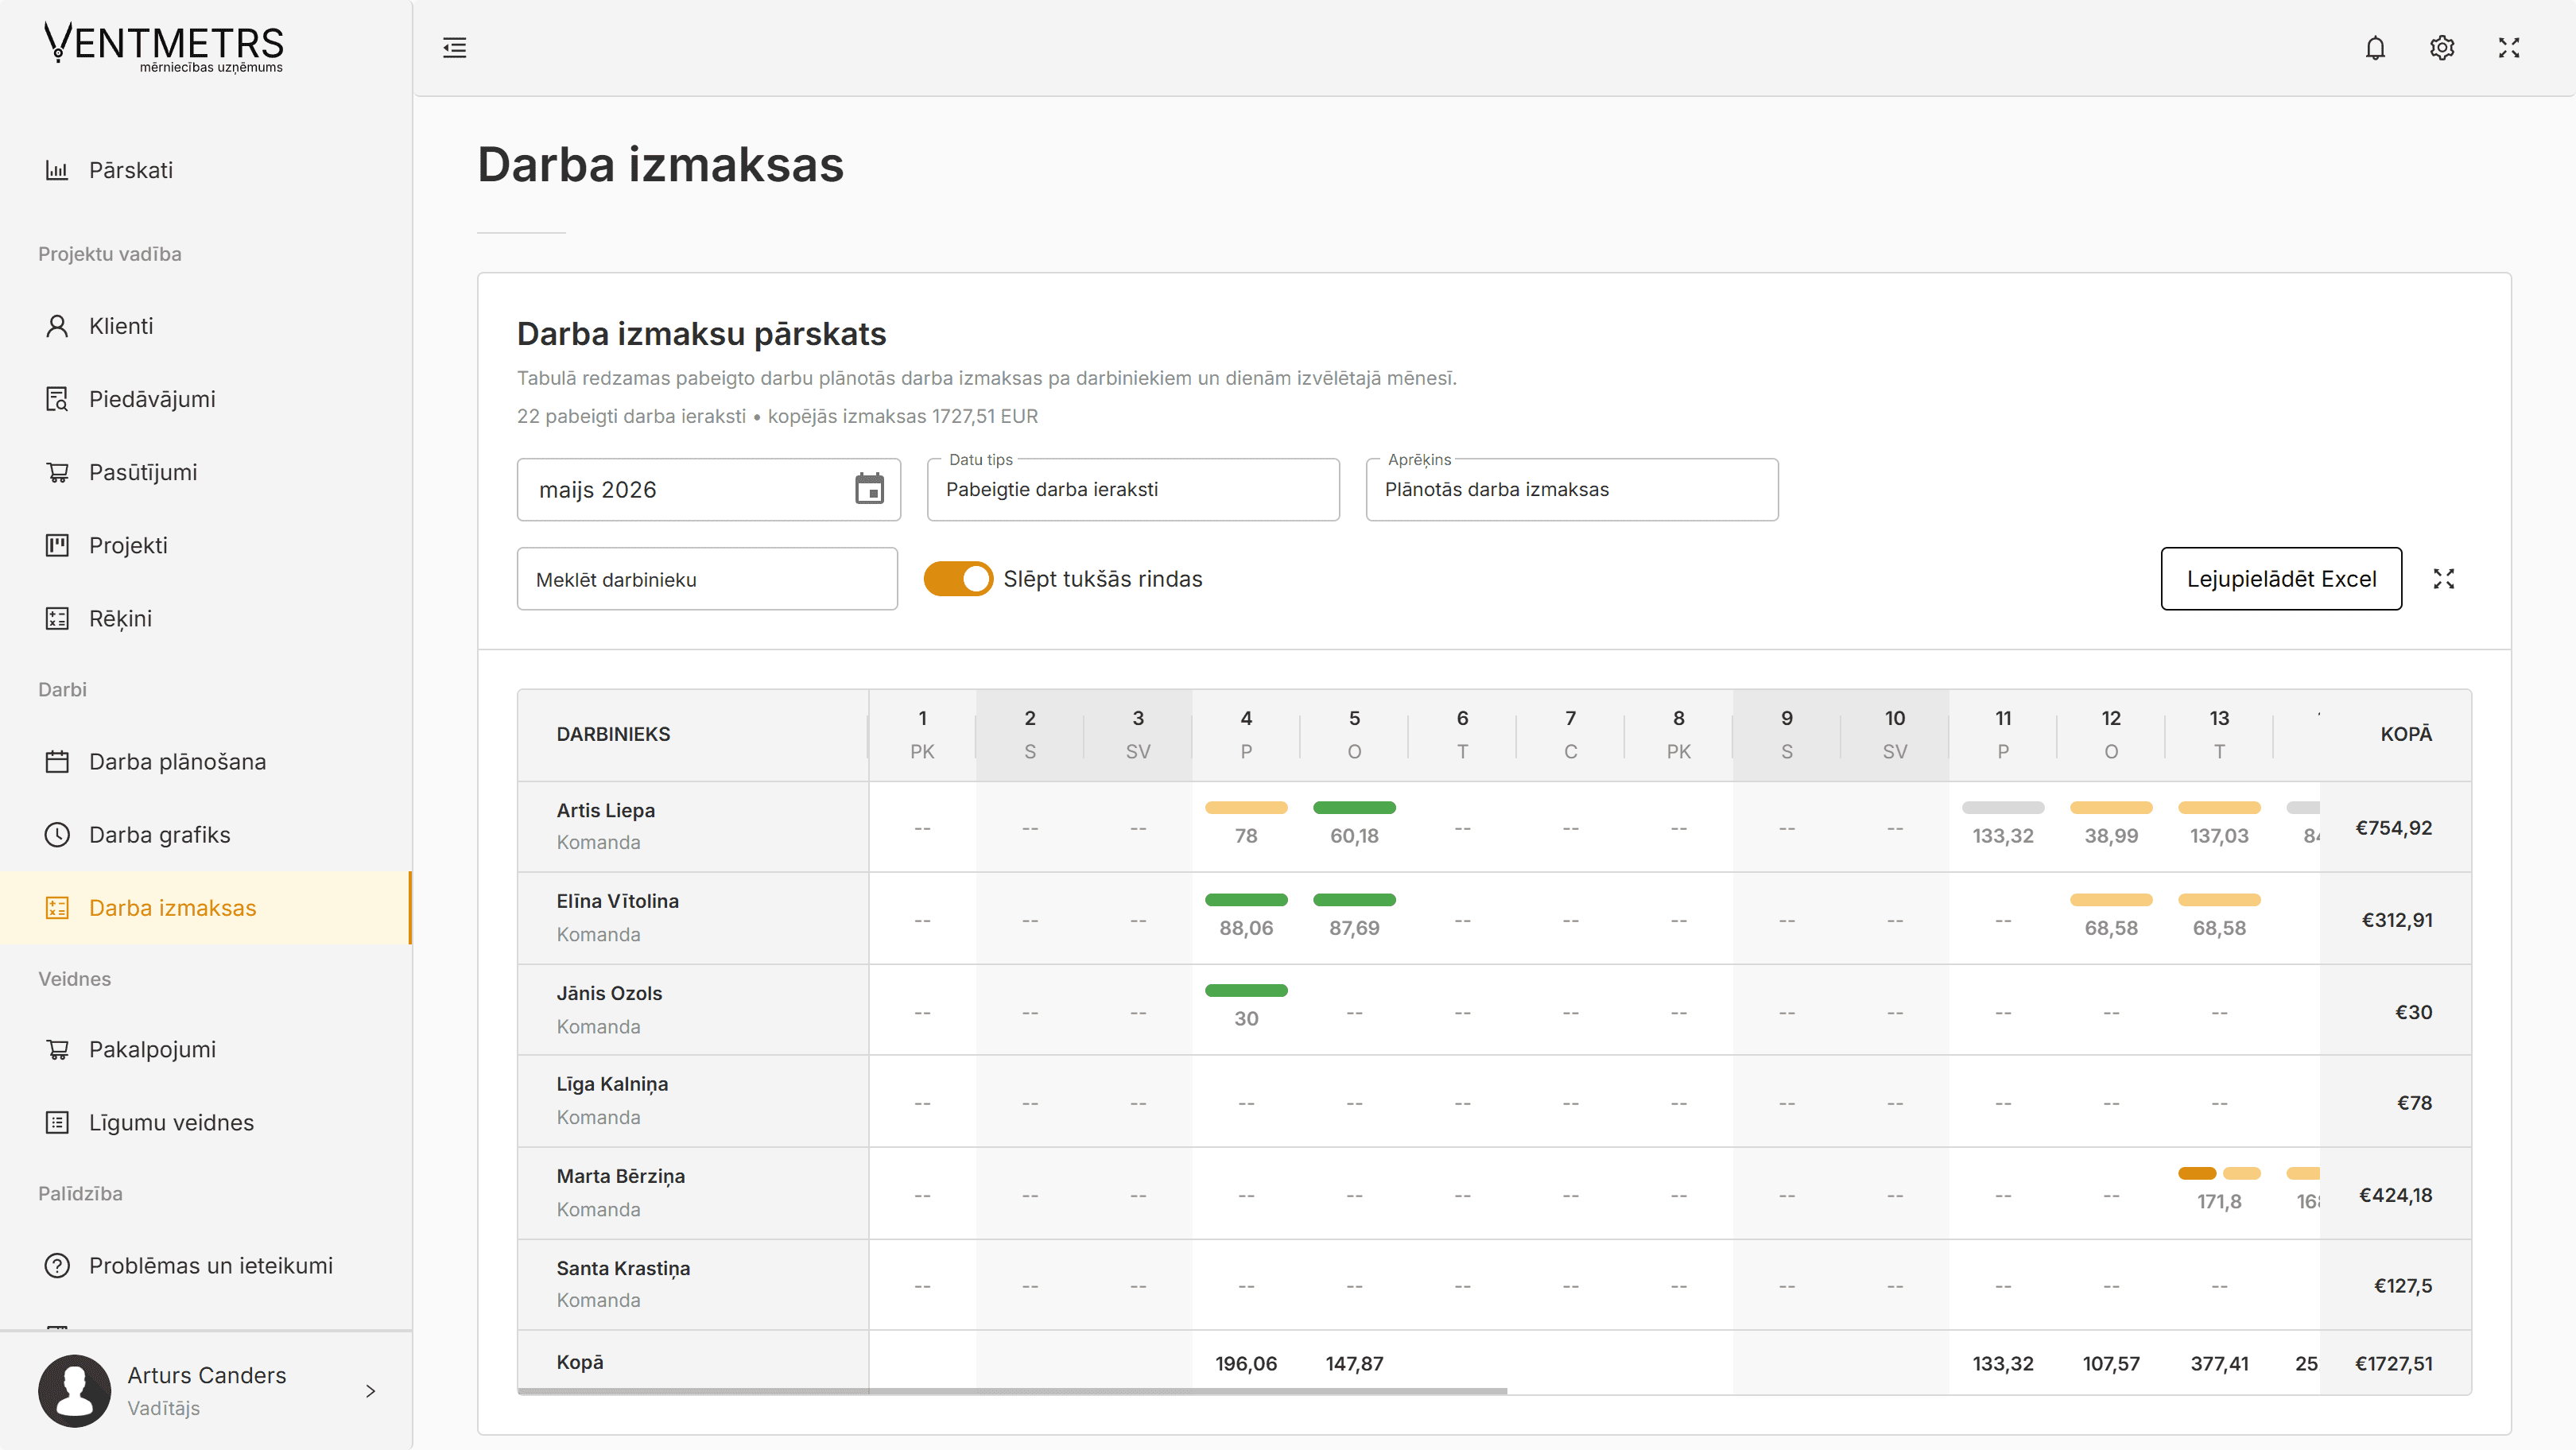Open Projekti menu item

coord(205,545)
